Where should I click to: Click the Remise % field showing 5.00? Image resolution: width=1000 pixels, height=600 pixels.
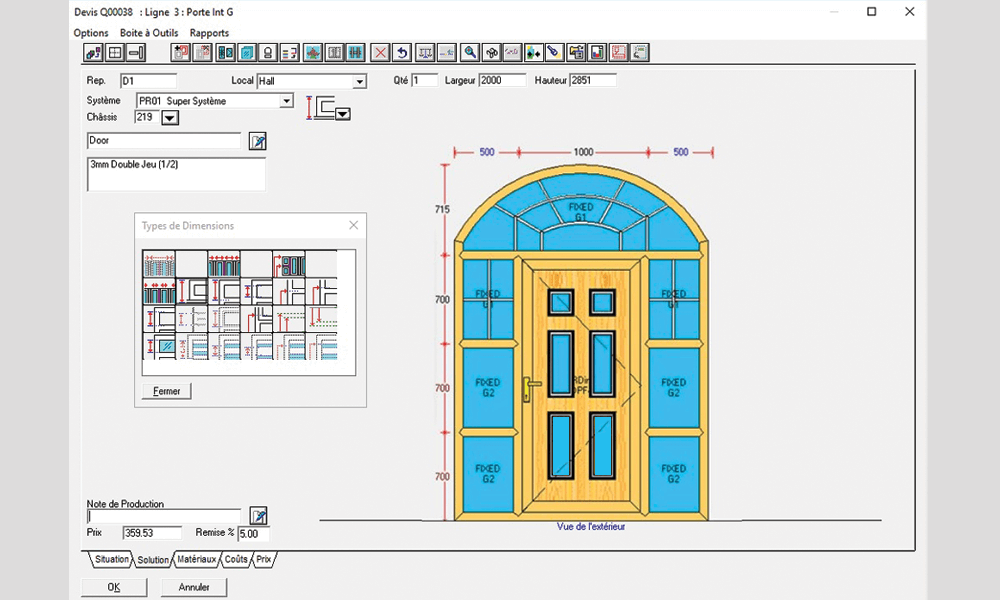253,534
